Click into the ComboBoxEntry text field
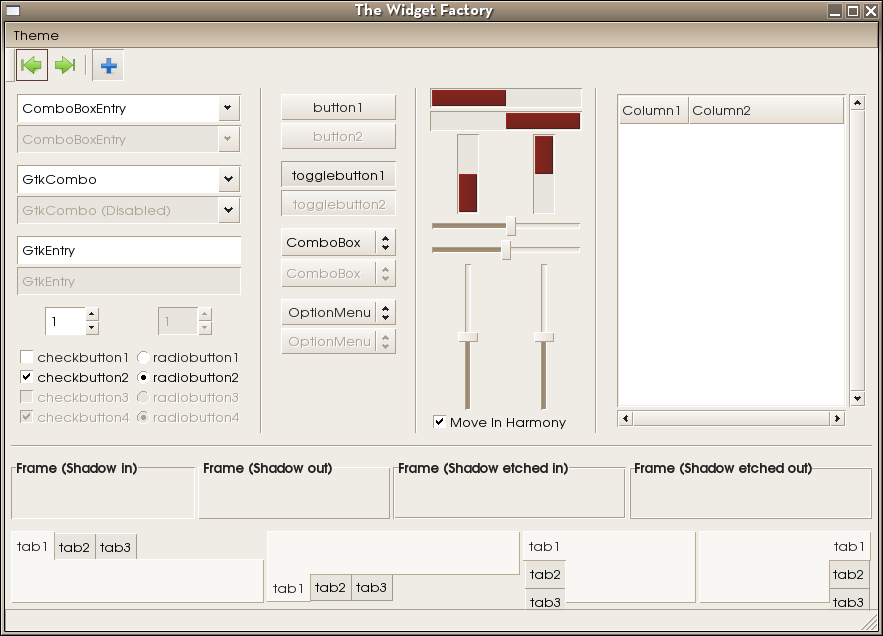Viewport: 883px width, 636px height. point(118,108)
